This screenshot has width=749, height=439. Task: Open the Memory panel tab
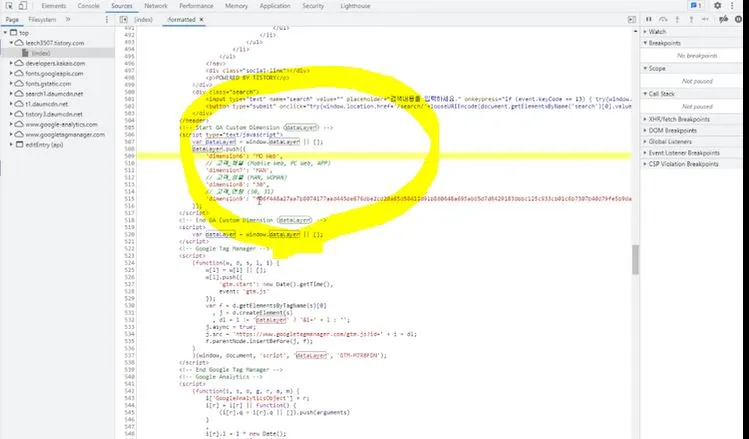click(x=236, y=6)
